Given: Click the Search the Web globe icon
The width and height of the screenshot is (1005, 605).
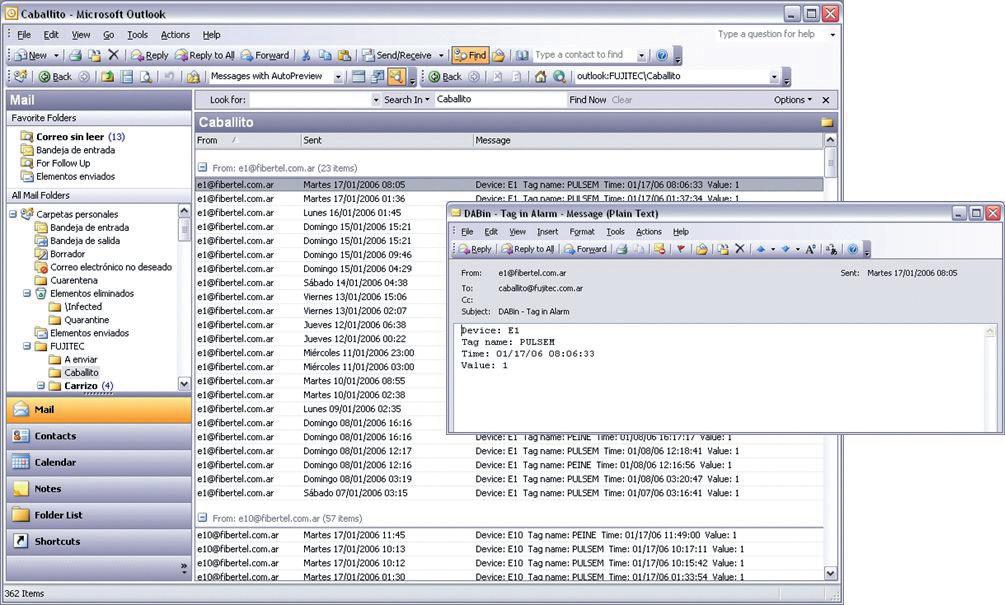Looking at the screenshot, I should coord(560,77).
